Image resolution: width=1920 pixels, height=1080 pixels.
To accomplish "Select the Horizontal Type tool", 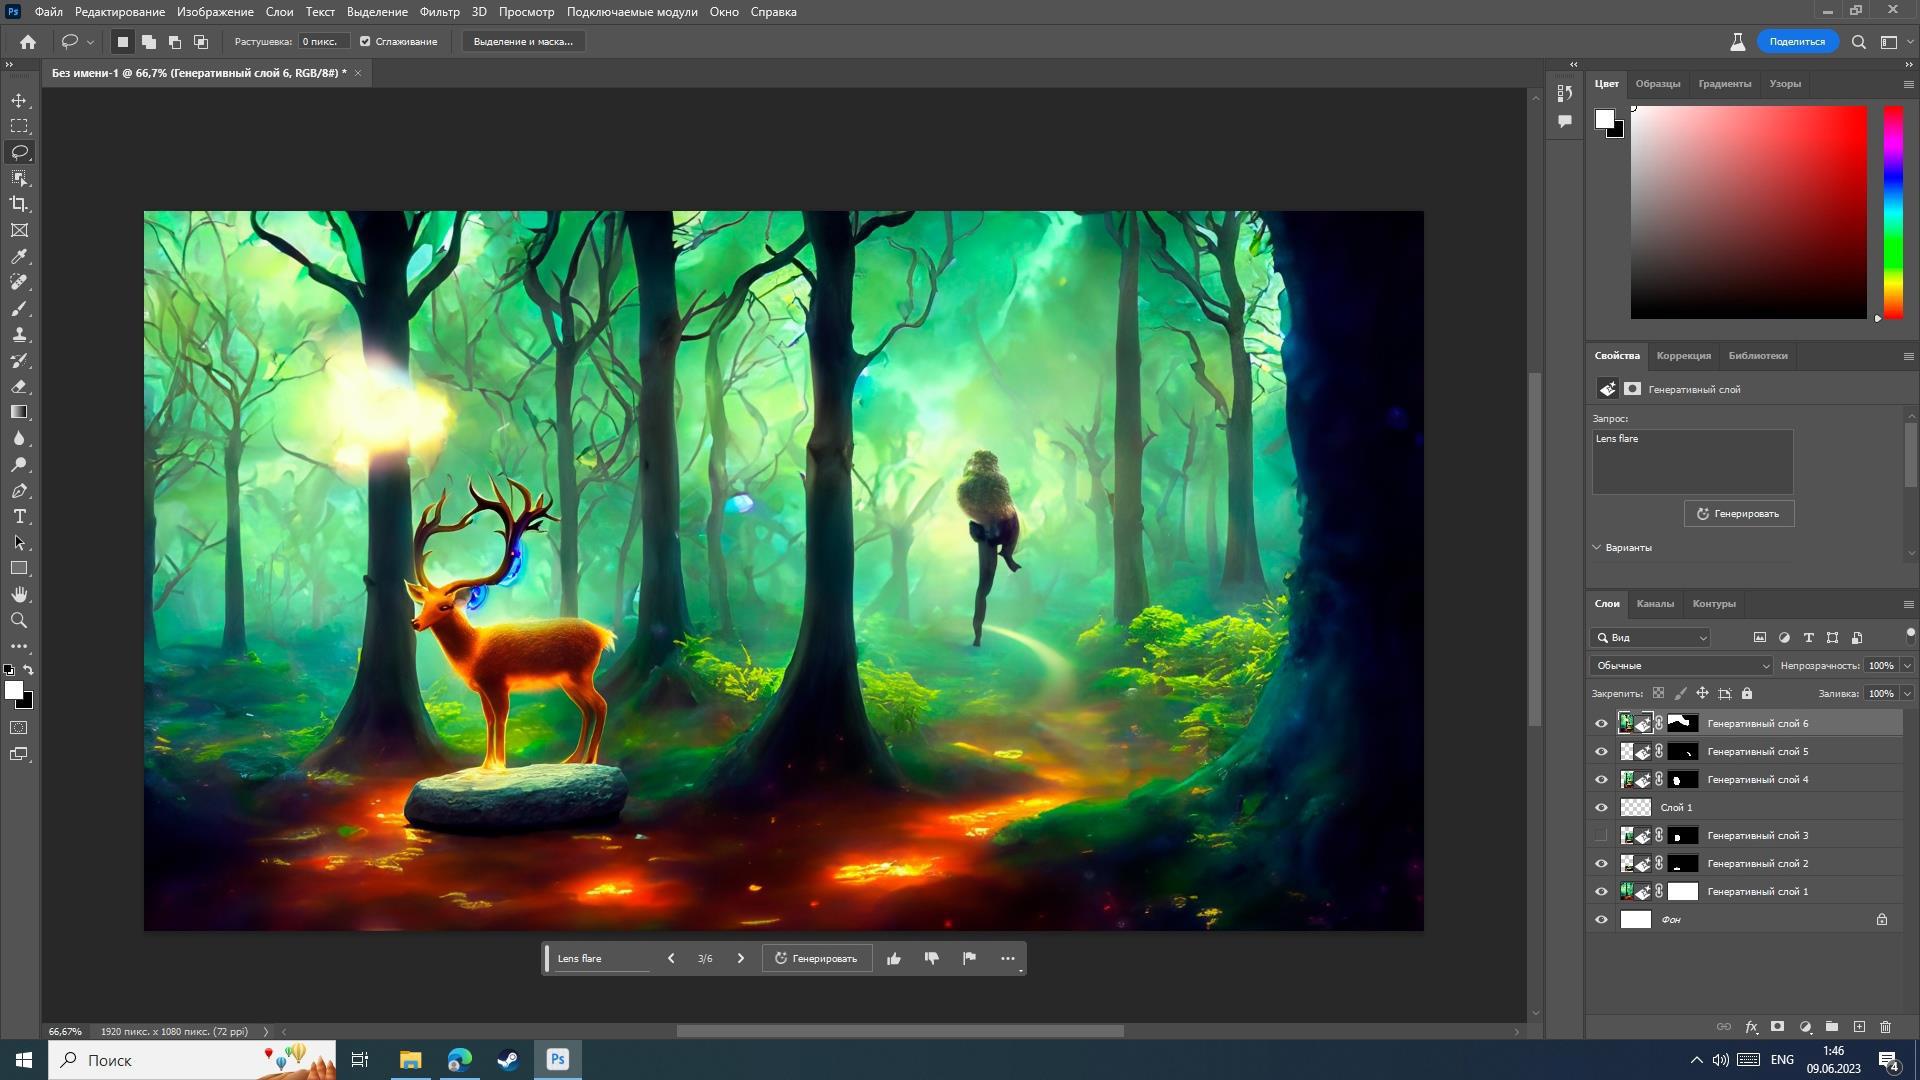I will [19, 517].
